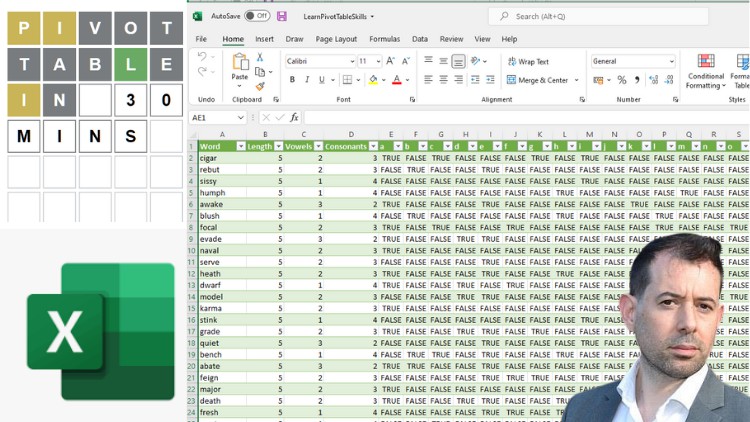750x422 pixels.
Task: Open the Help tab
Action: (x=509, y=39)
